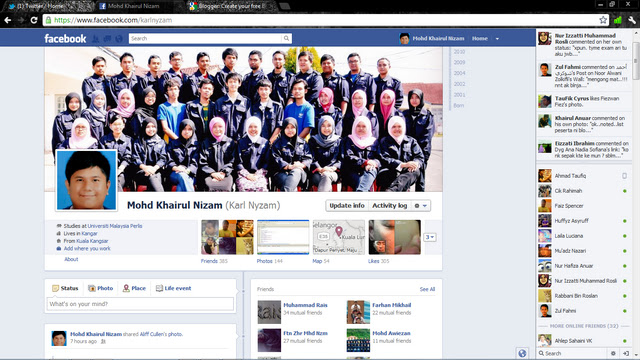
Task: Open account dropdown arrow beside Home
Action: point(497,39)
